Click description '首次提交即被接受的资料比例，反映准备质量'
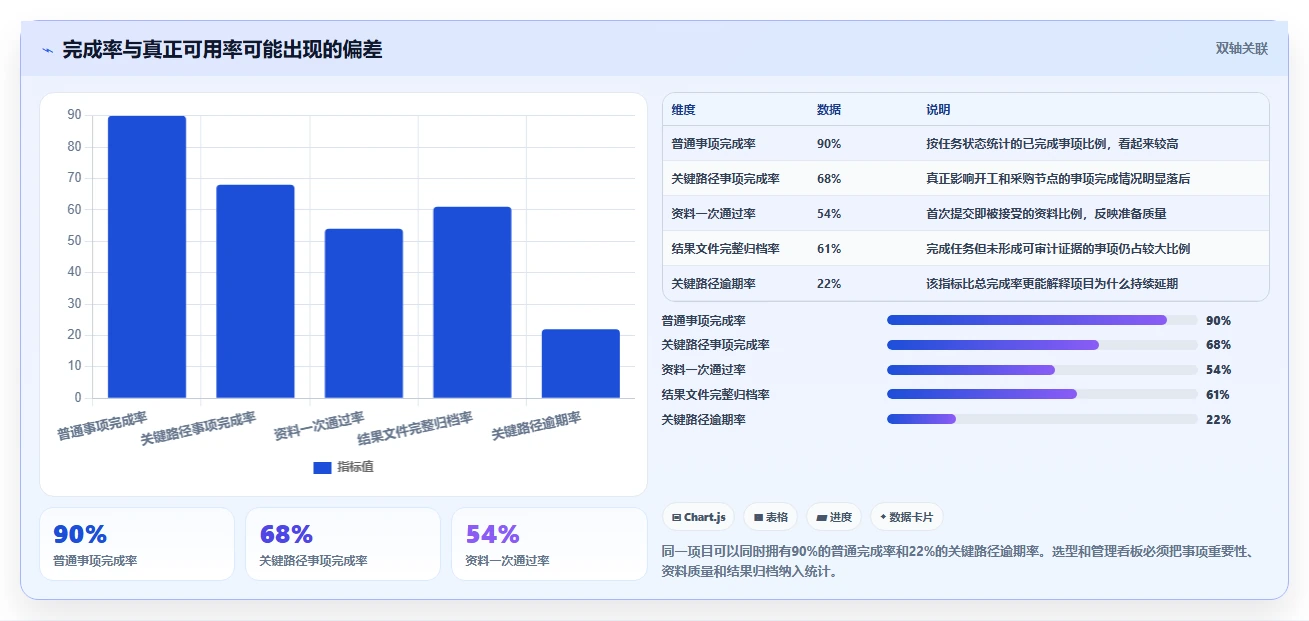1309x621 pixels. (x=1046, y=214)
